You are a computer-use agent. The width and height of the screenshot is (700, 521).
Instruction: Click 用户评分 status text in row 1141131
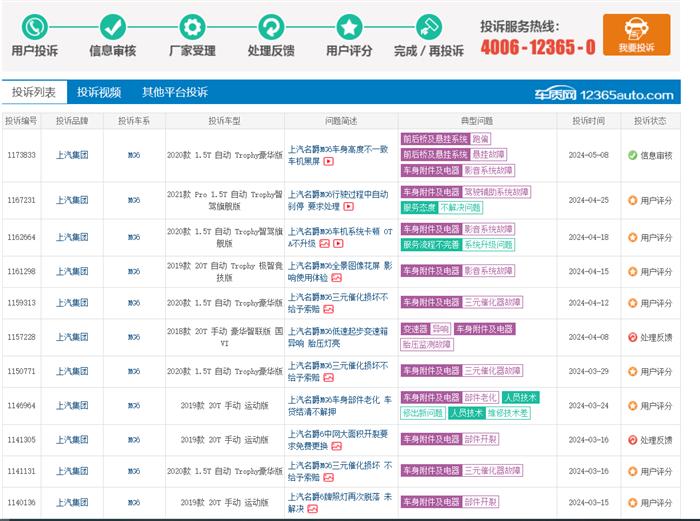tap(656, 471)
